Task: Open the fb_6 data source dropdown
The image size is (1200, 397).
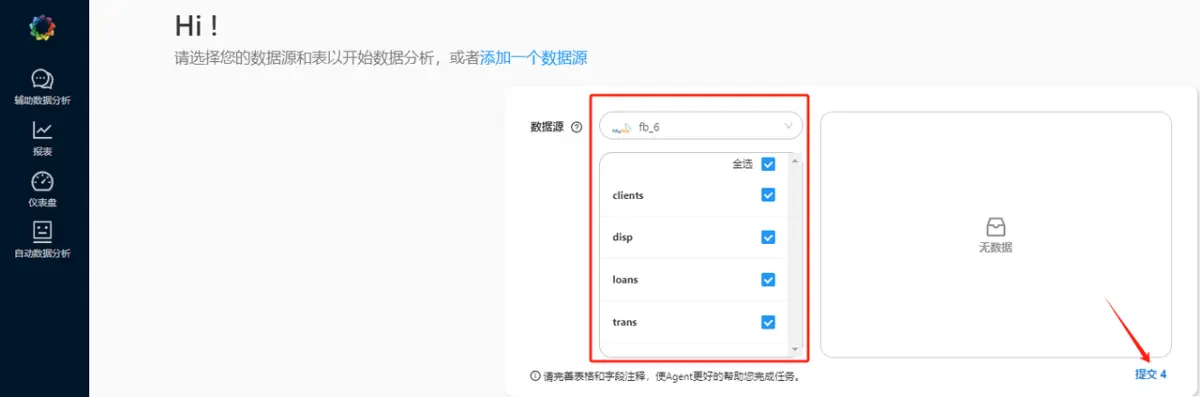Action: tap(701, 126)
